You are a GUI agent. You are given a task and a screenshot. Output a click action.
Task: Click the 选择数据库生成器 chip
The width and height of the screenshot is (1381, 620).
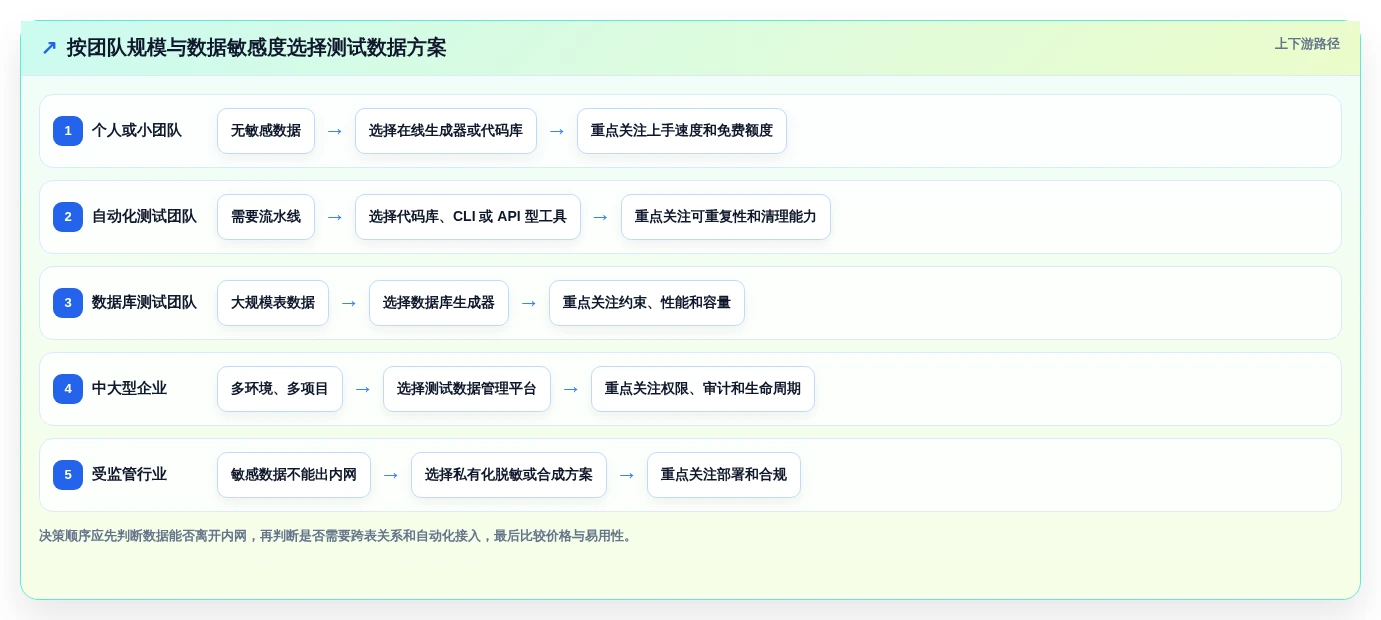pyautogui.click(x=439, y=303)
